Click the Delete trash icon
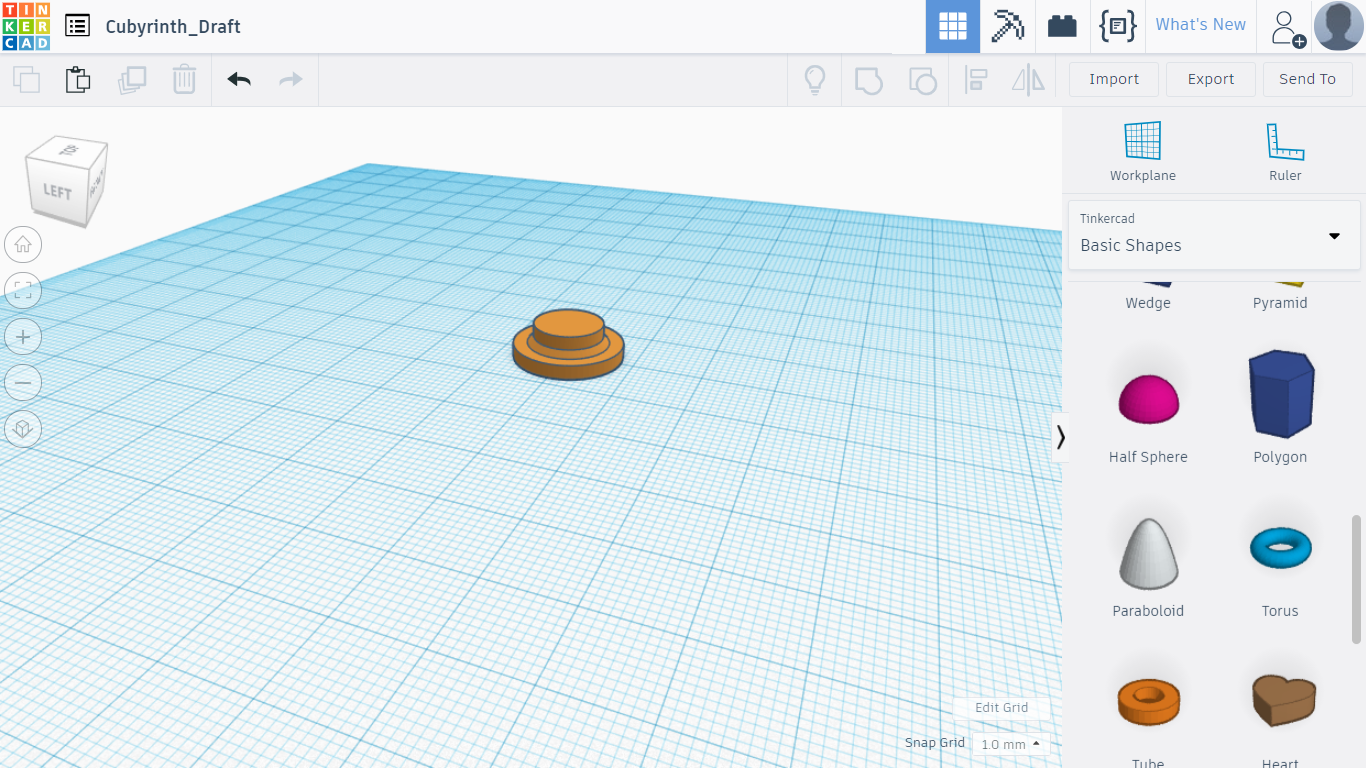The height and width of the screenshot is (768, 1366). [184, 79]
